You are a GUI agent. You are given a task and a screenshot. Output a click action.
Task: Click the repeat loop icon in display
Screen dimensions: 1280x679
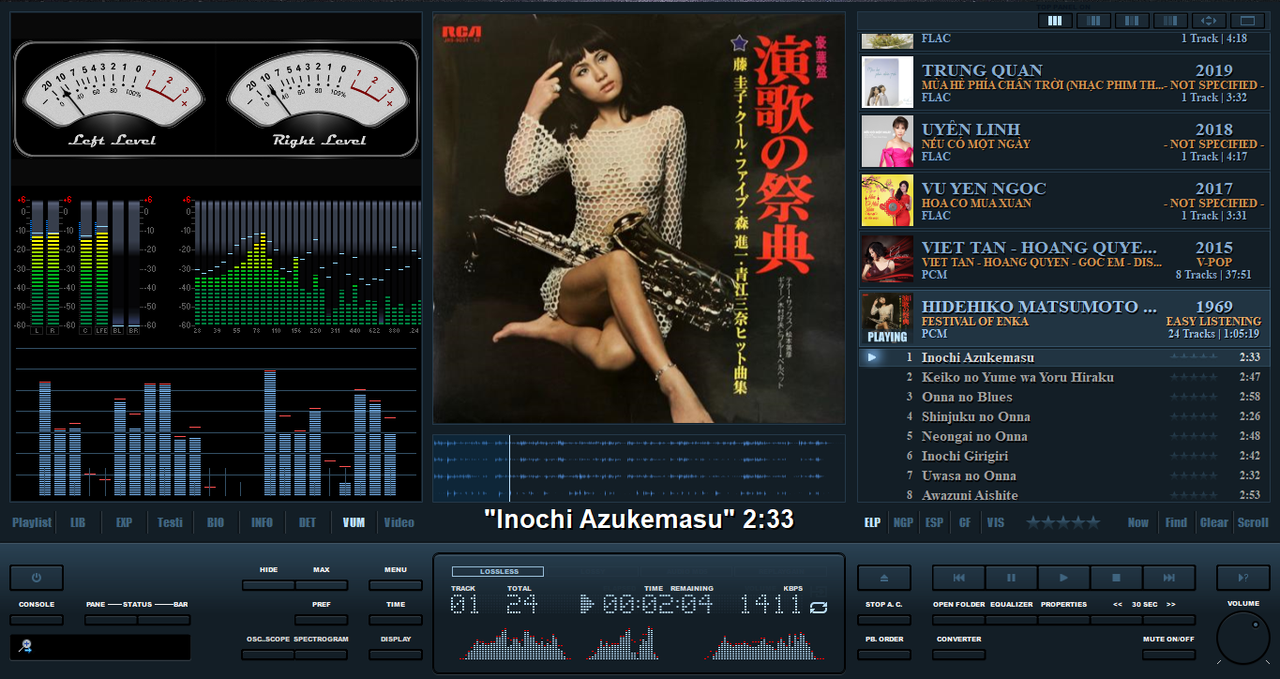820,606
